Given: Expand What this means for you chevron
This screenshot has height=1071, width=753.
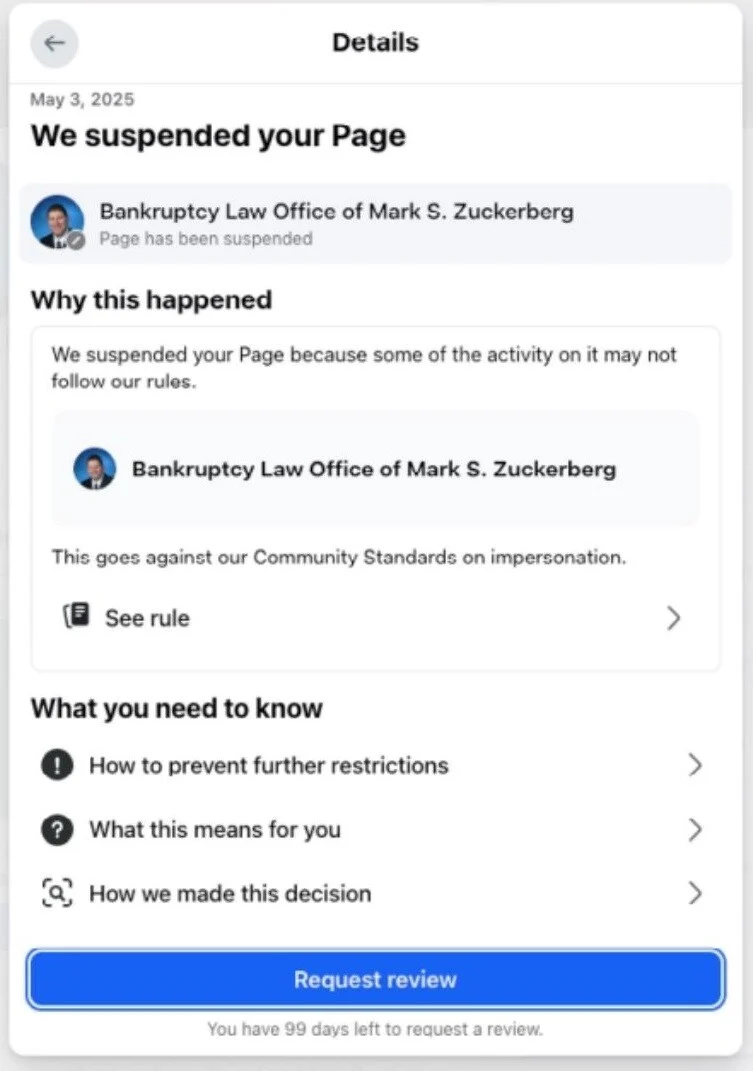Looking at the screenshot, I should [695, 829].
